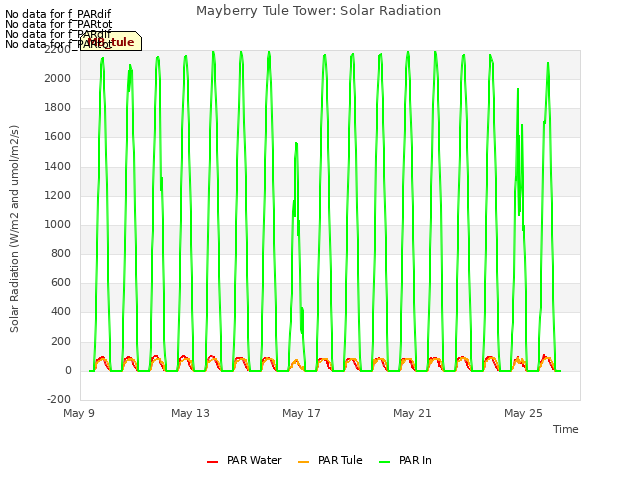
Task: Click the 1600 y-axis tick label
Action: click(x=58, y=137)
